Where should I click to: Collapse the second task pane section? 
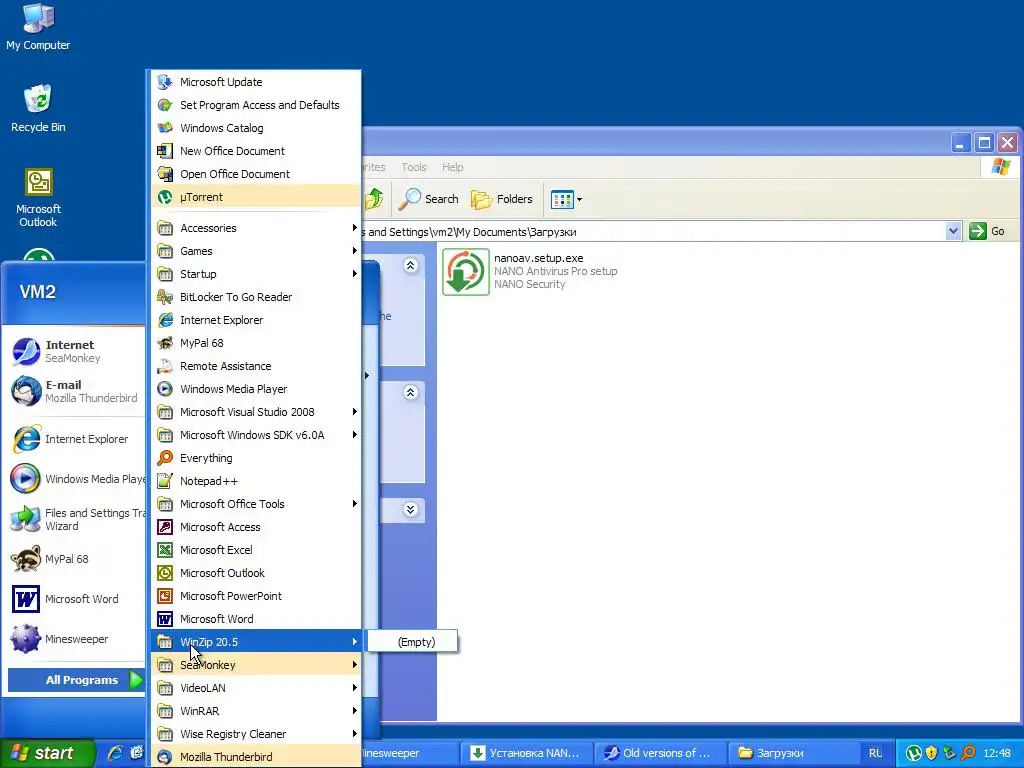(x=410, y=392)
